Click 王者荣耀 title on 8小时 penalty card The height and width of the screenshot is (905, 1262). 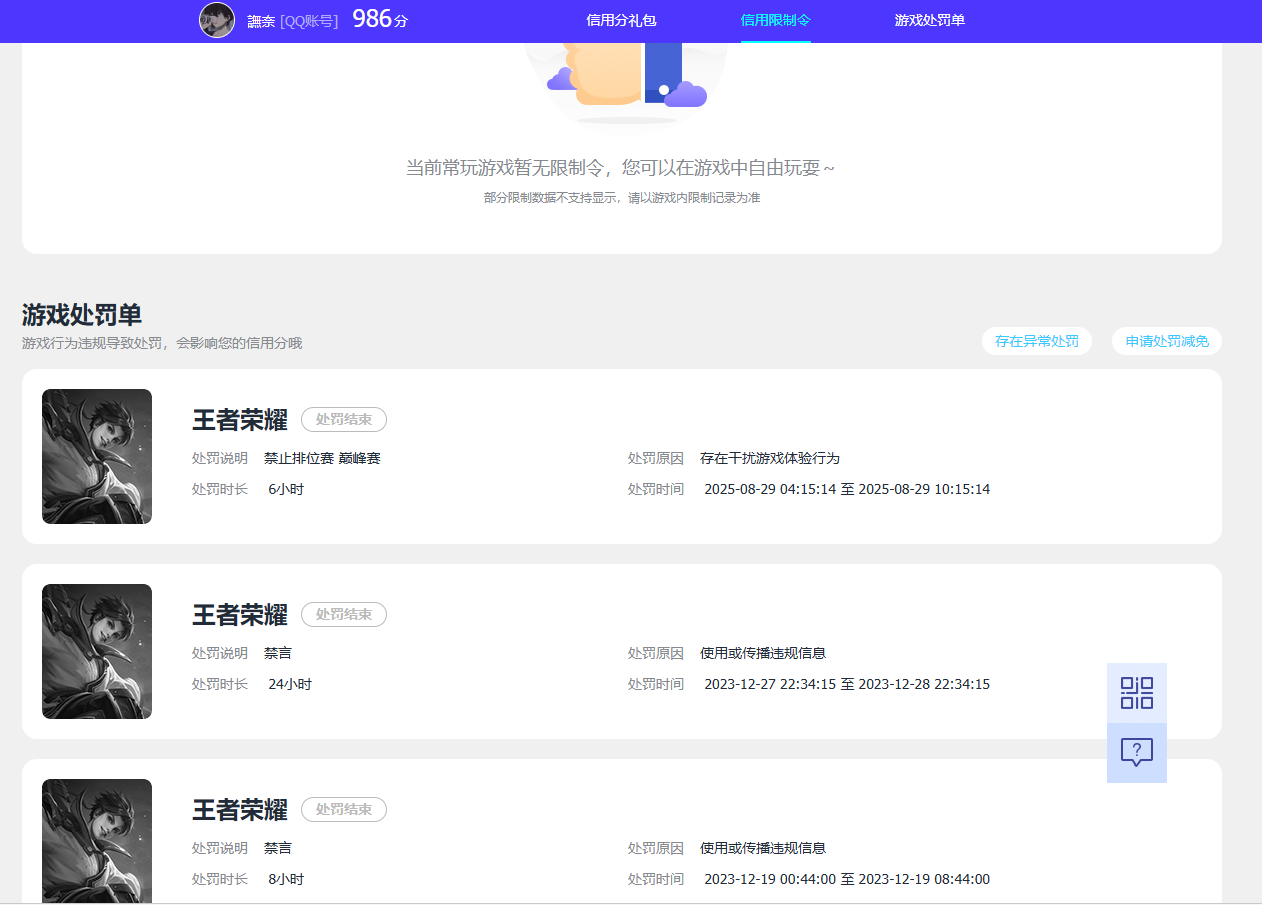[240, 810]
